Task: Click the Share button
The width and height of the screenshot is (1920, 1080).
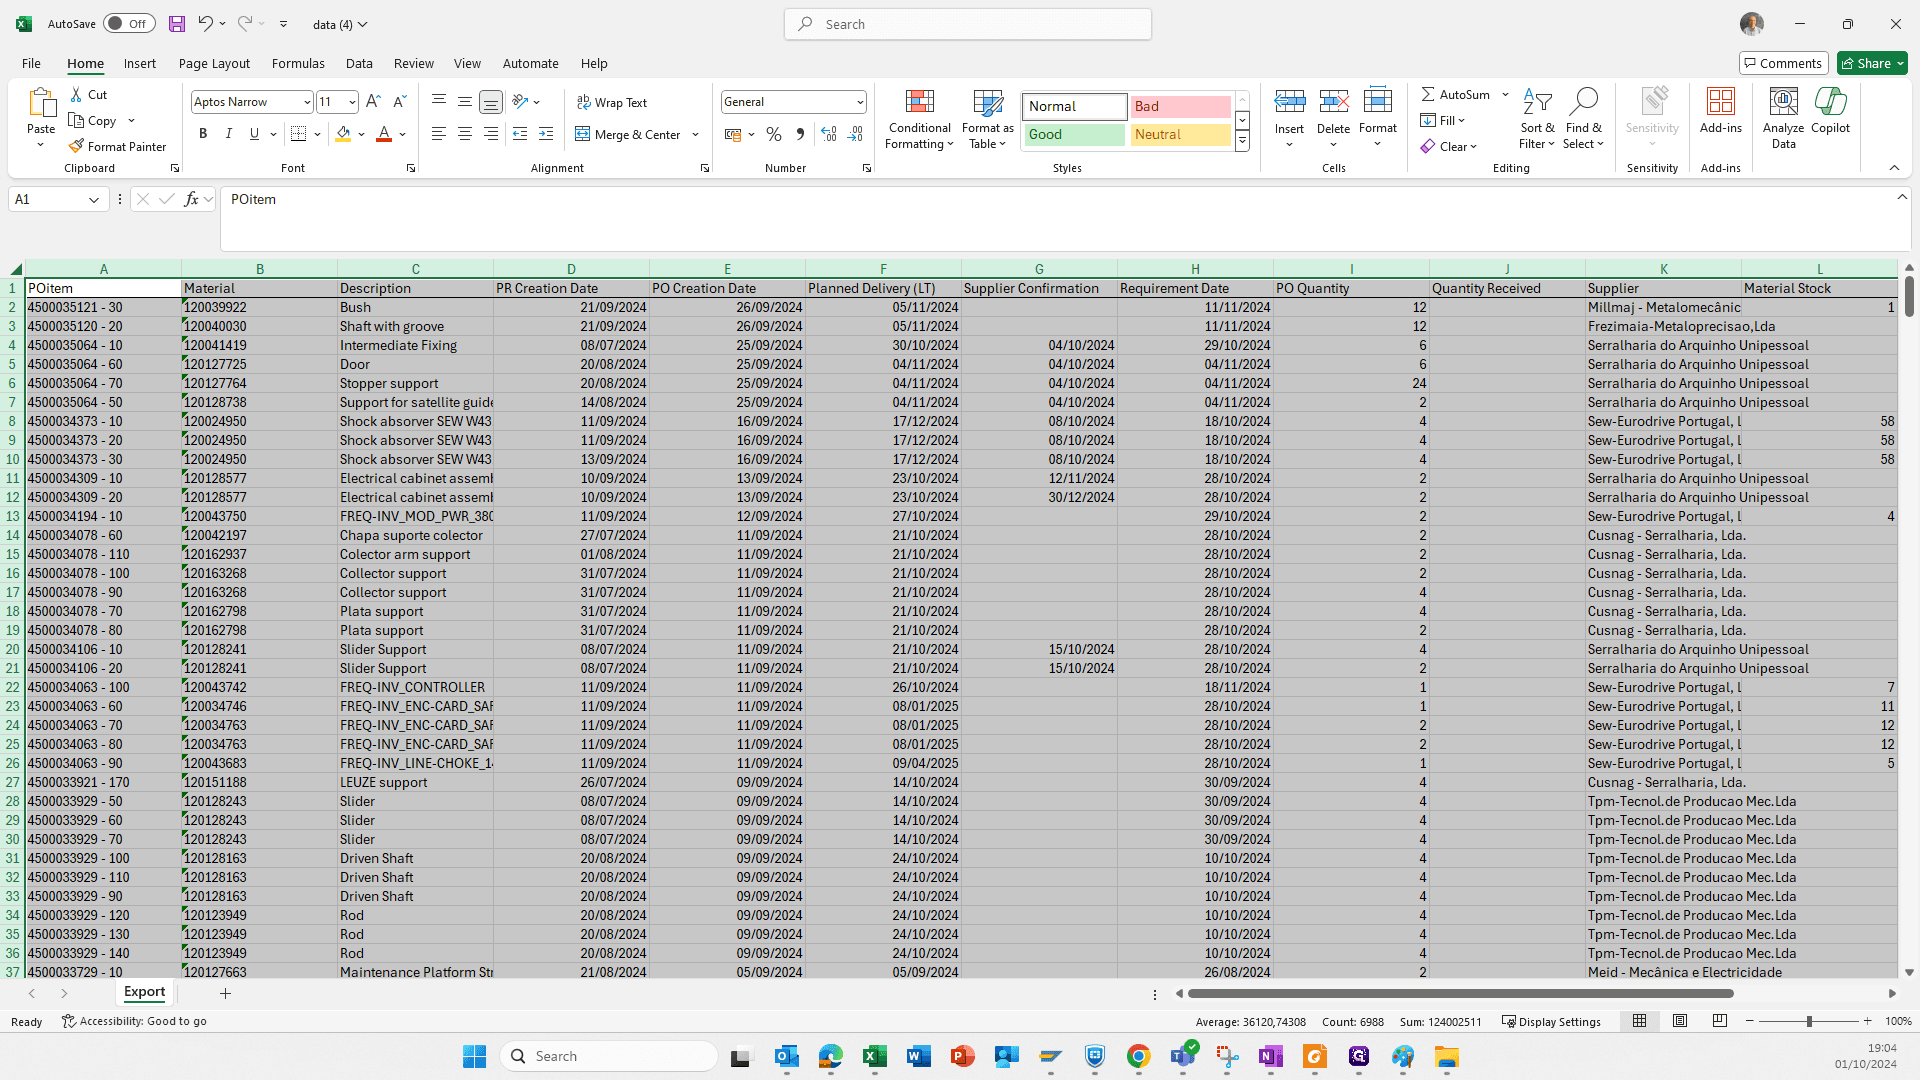Action: click(x=1872, y=63)
